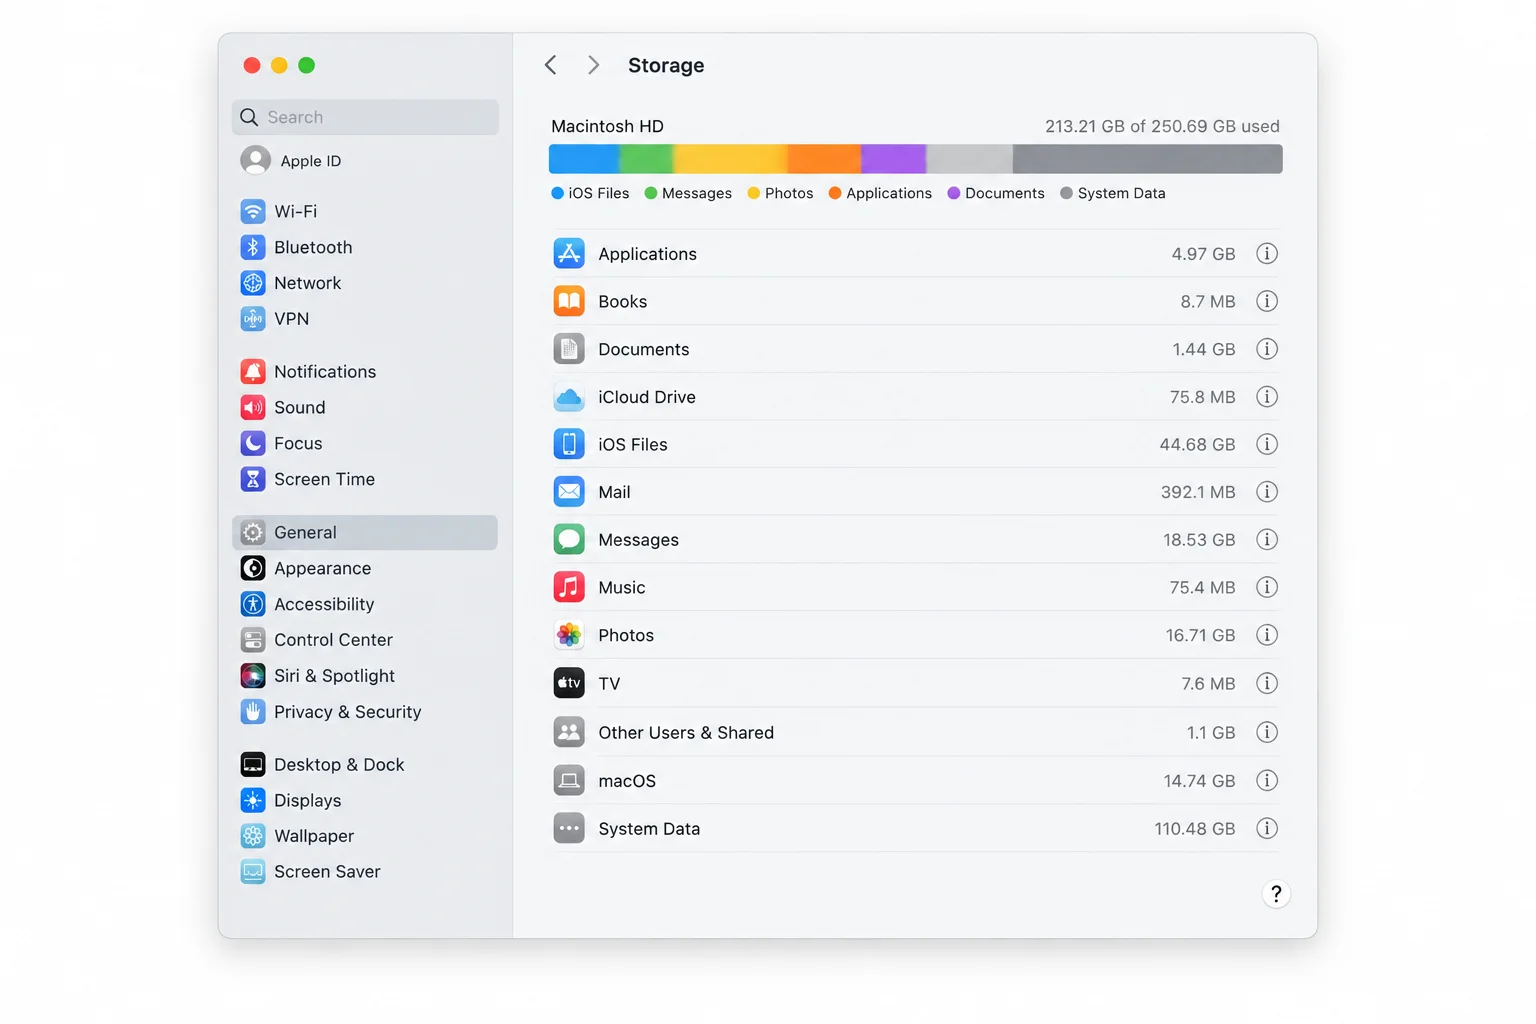
Task: Open info for the Applications row
Action: coord(1267,254)
